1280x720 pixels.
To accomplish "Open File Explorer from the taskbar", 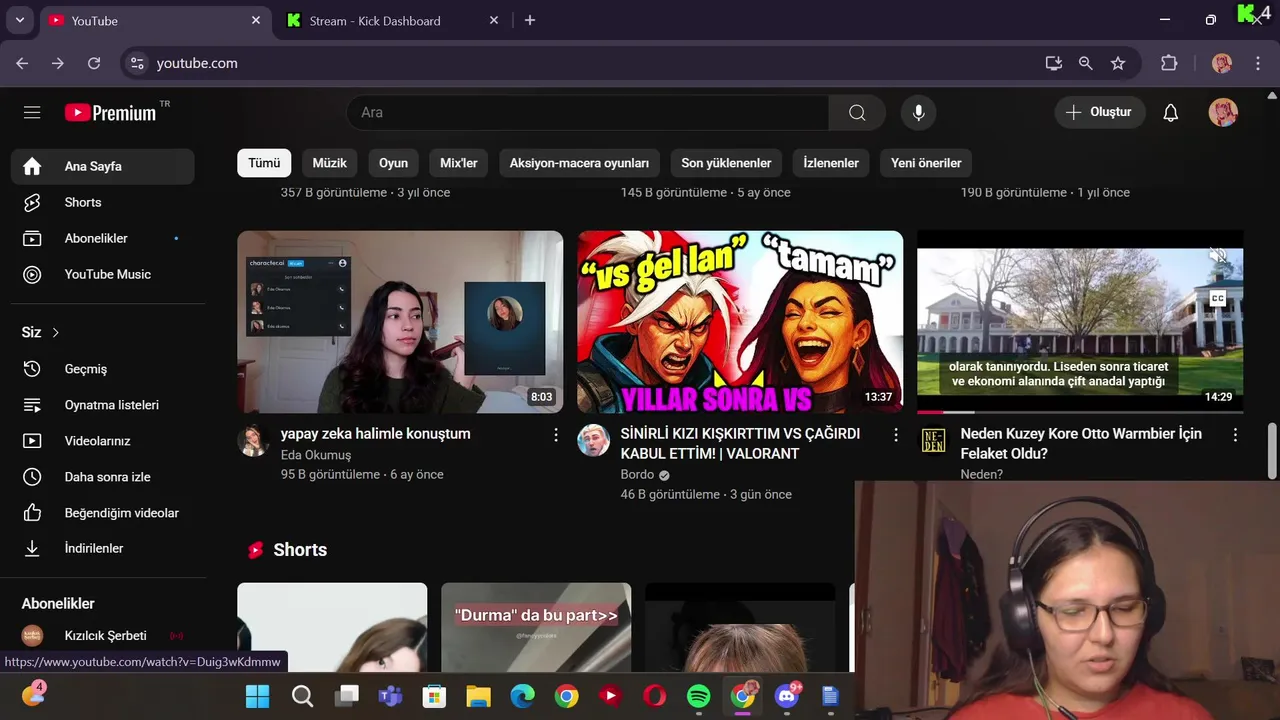I will click(478, 696).
